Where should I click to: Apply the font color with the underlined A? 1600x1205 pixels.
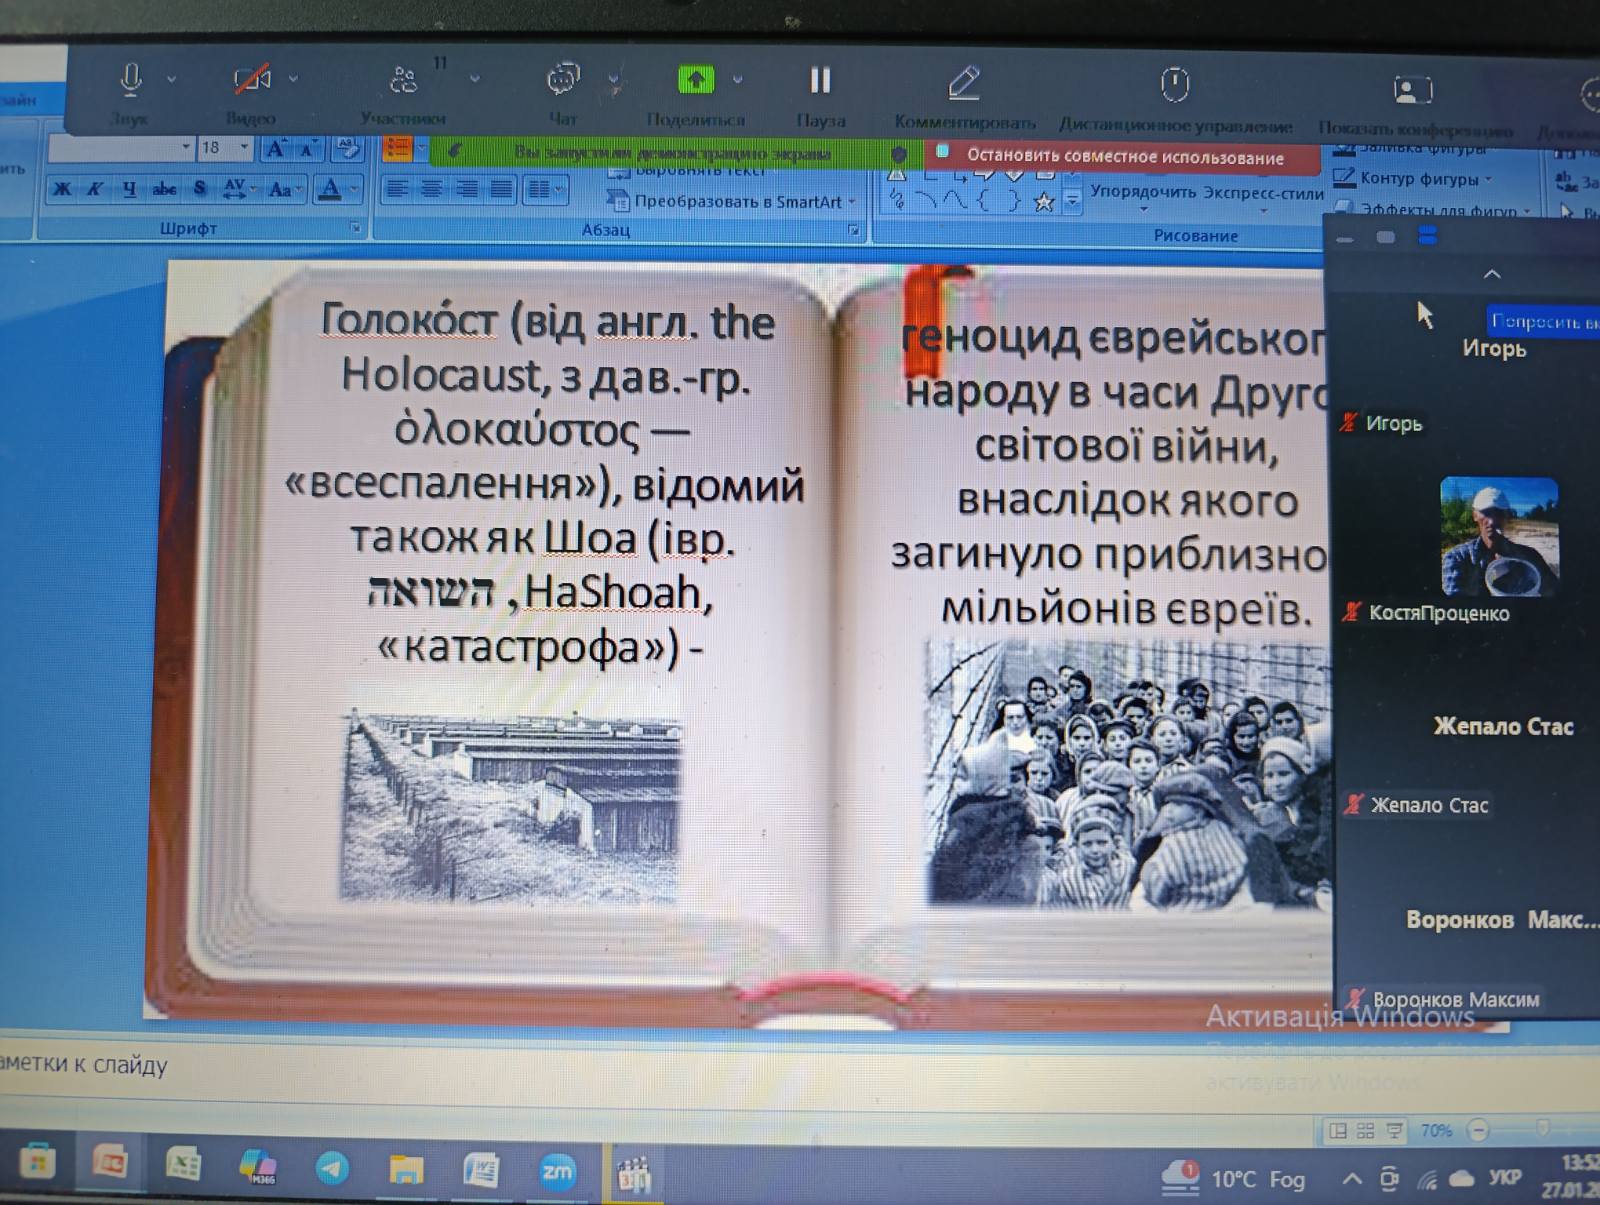pyautogui.click(x=329, y=189)
